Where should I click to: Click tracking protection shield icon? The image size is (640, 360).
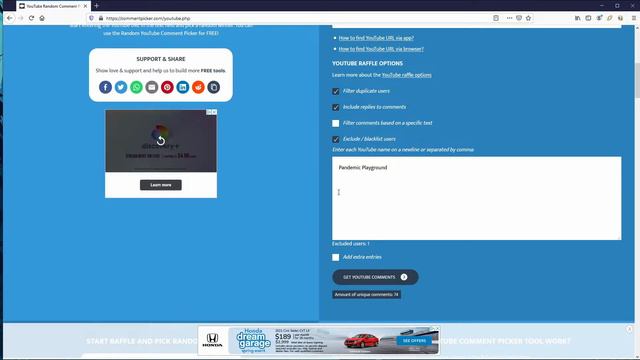click(91, 18)
